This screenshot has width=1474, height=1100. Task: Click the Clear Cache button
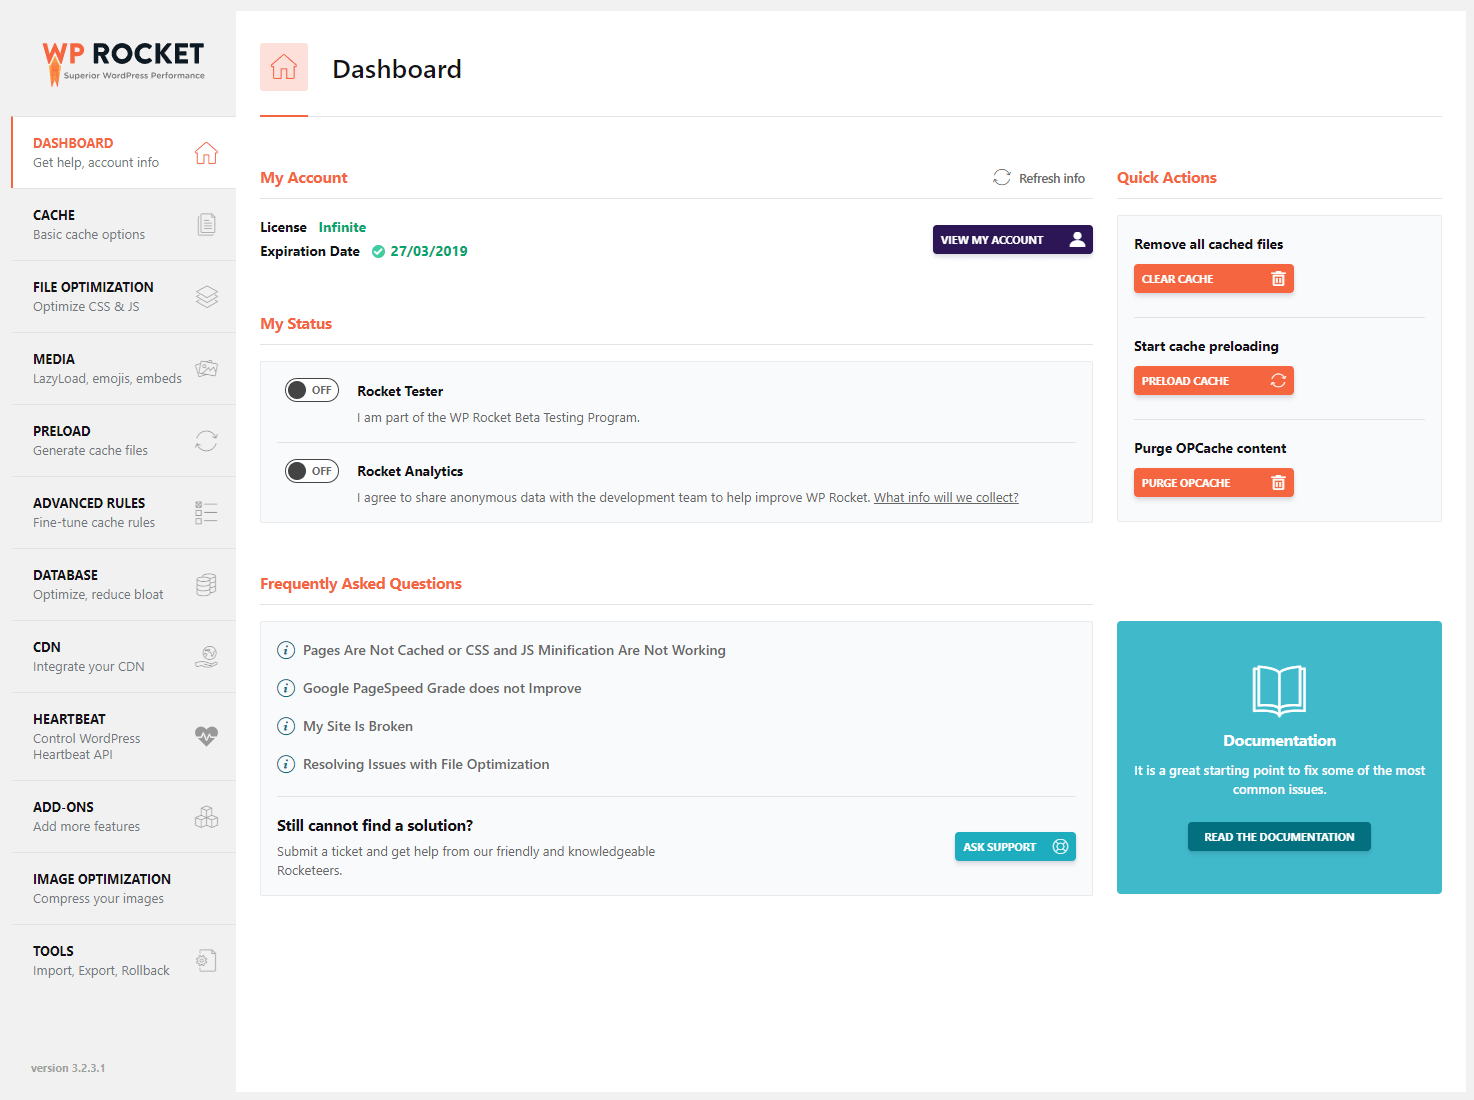click(x=1213, y=279)
